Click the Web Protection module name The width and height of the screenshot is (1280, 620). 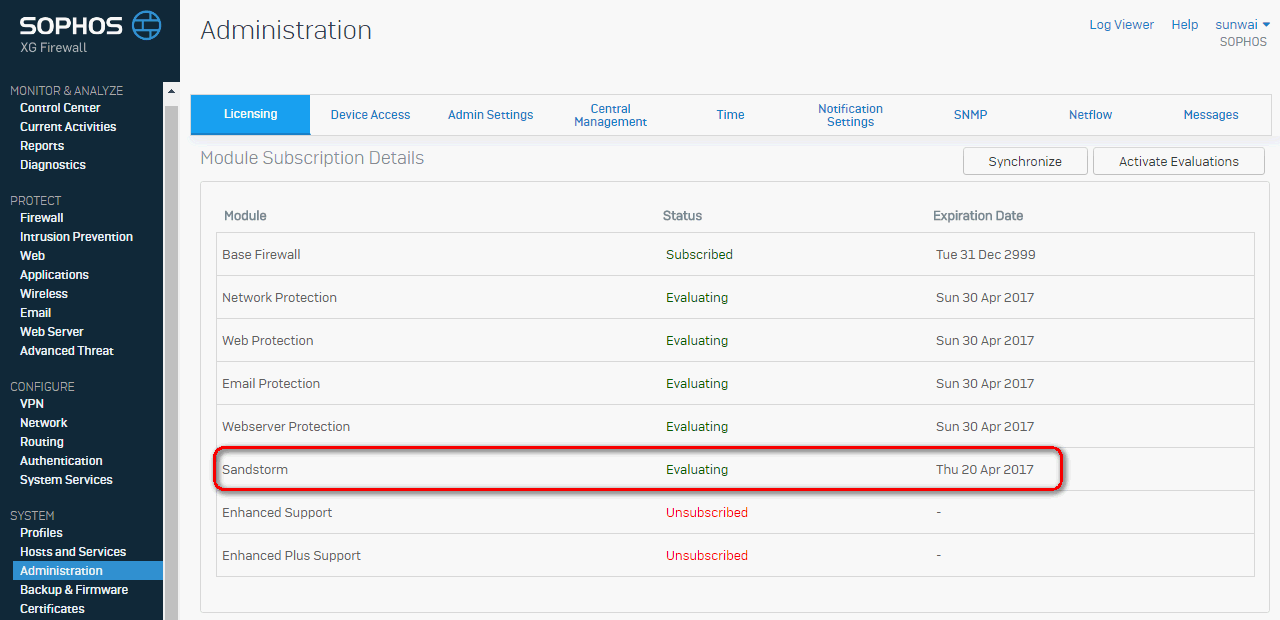(x=268, y=341)
